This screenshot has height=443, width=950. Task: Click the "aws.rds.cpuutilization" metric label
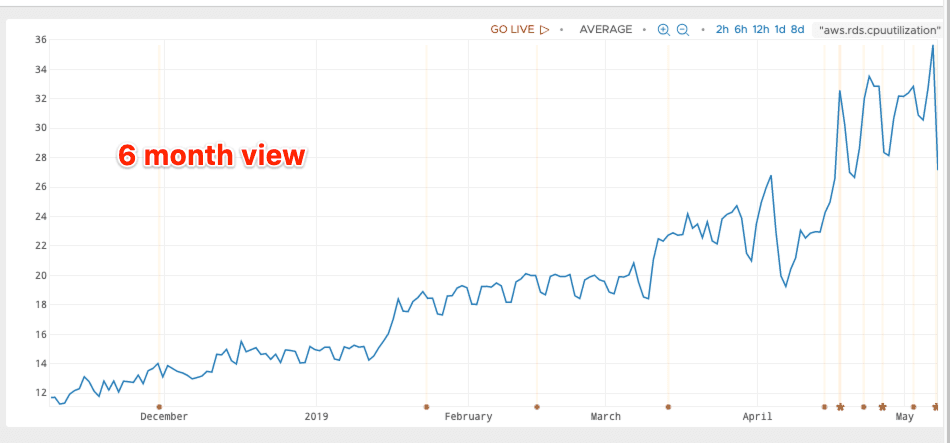[880, 30]
